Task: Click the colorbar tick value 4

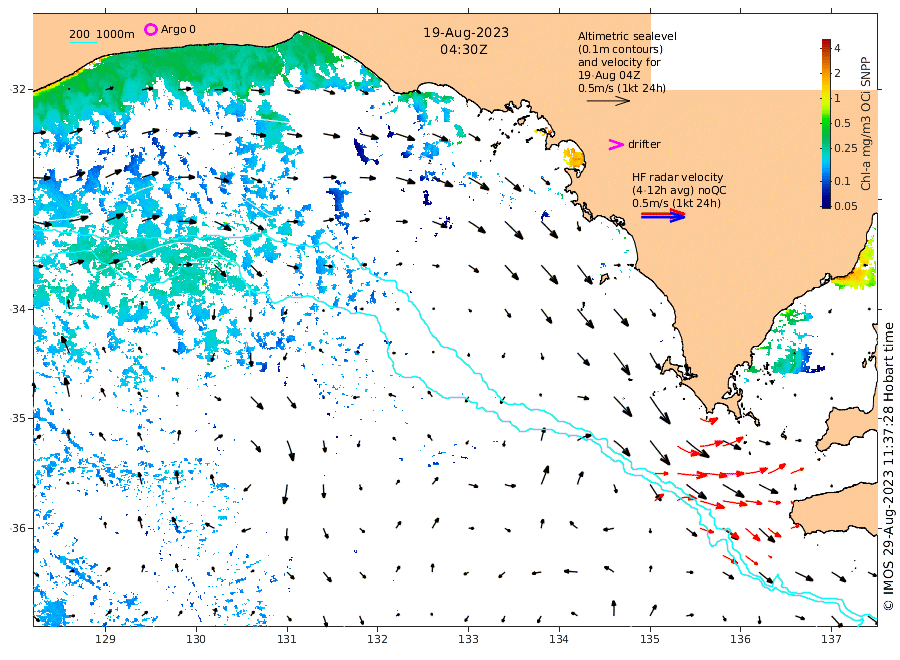Action: point(837,48)
